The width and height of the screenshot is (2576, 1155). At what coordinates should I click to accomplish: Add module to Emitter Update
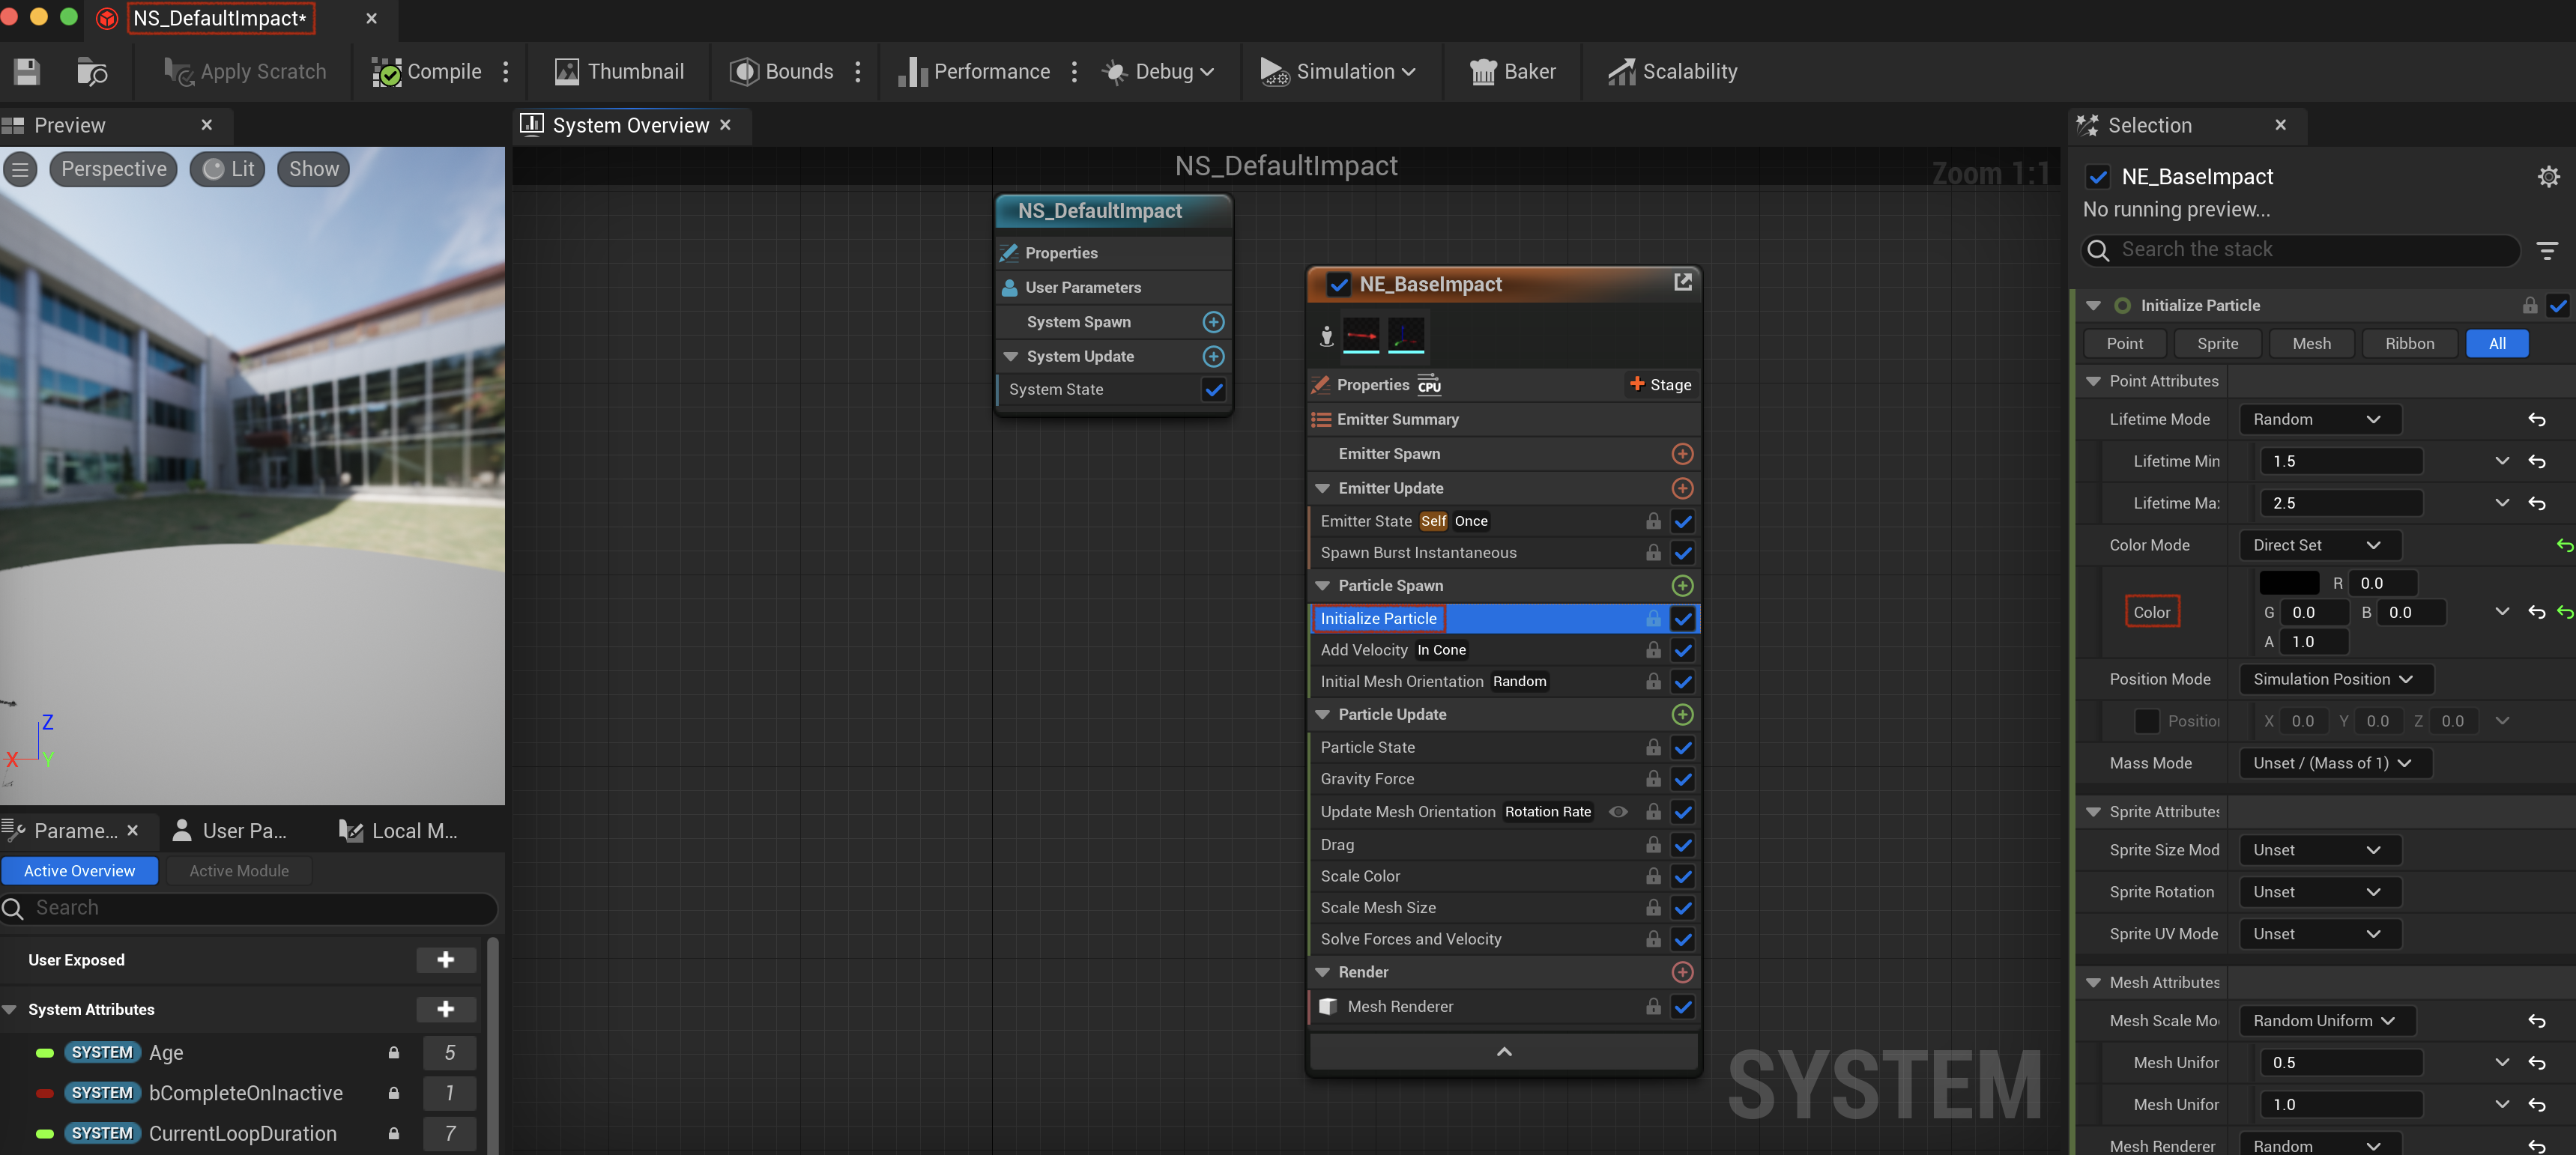pos(1683,488)
